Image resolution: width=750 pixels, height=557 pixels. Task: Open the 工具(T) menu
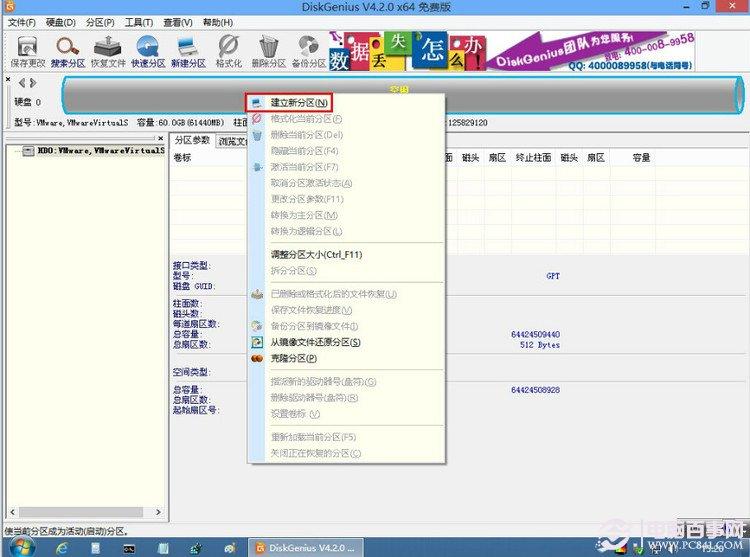tap(139, 22)
